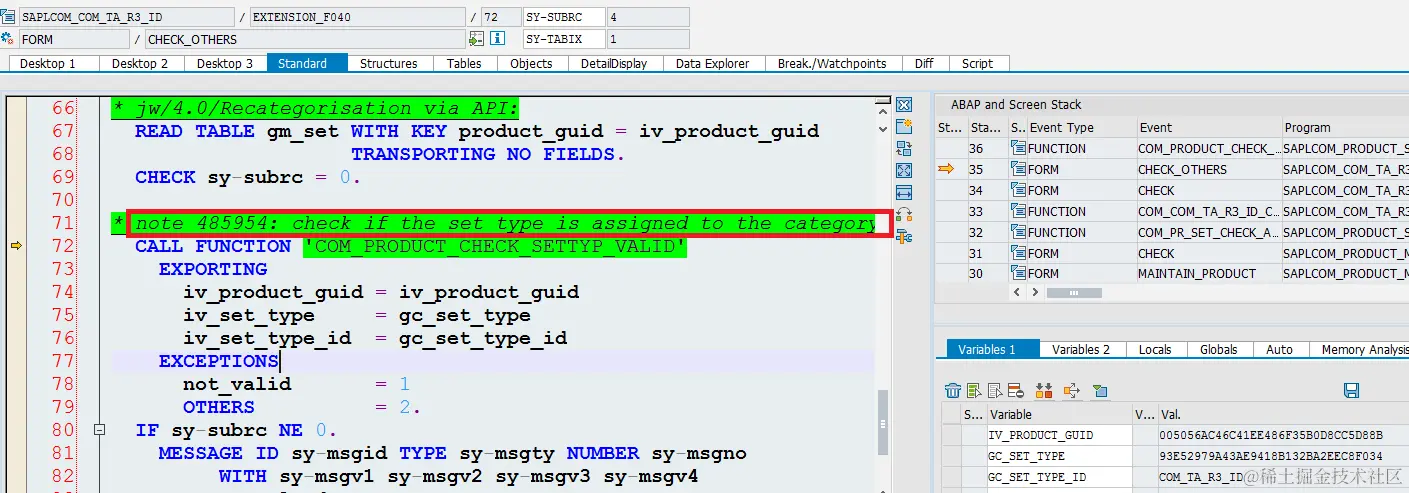Click the code editor's scroll-down arrow

click(882, 127)
